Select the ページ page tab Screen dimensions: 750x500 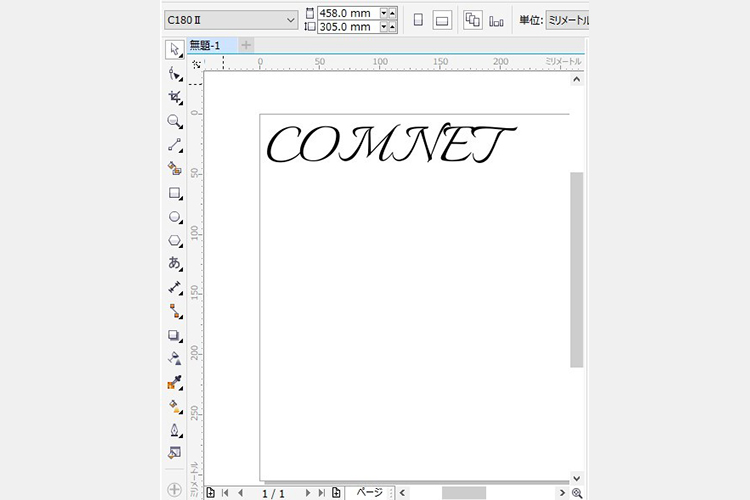coord(369,493)
